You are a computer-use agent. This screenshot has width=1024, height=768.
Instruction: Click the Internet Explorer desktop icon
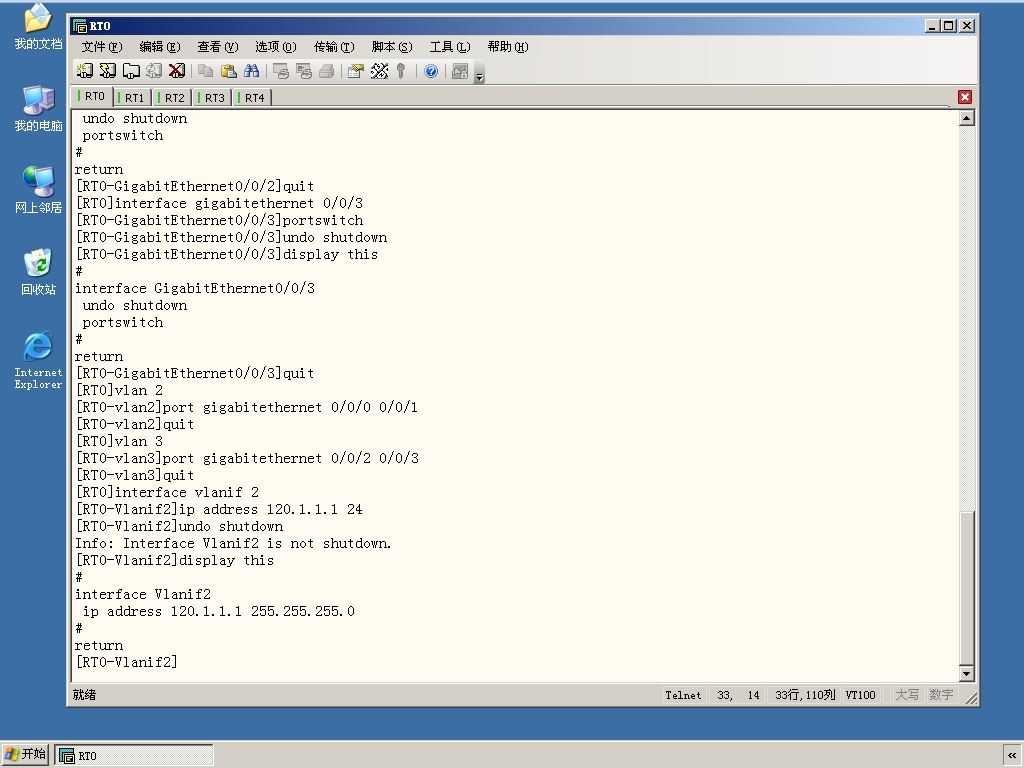click(38, 360)
